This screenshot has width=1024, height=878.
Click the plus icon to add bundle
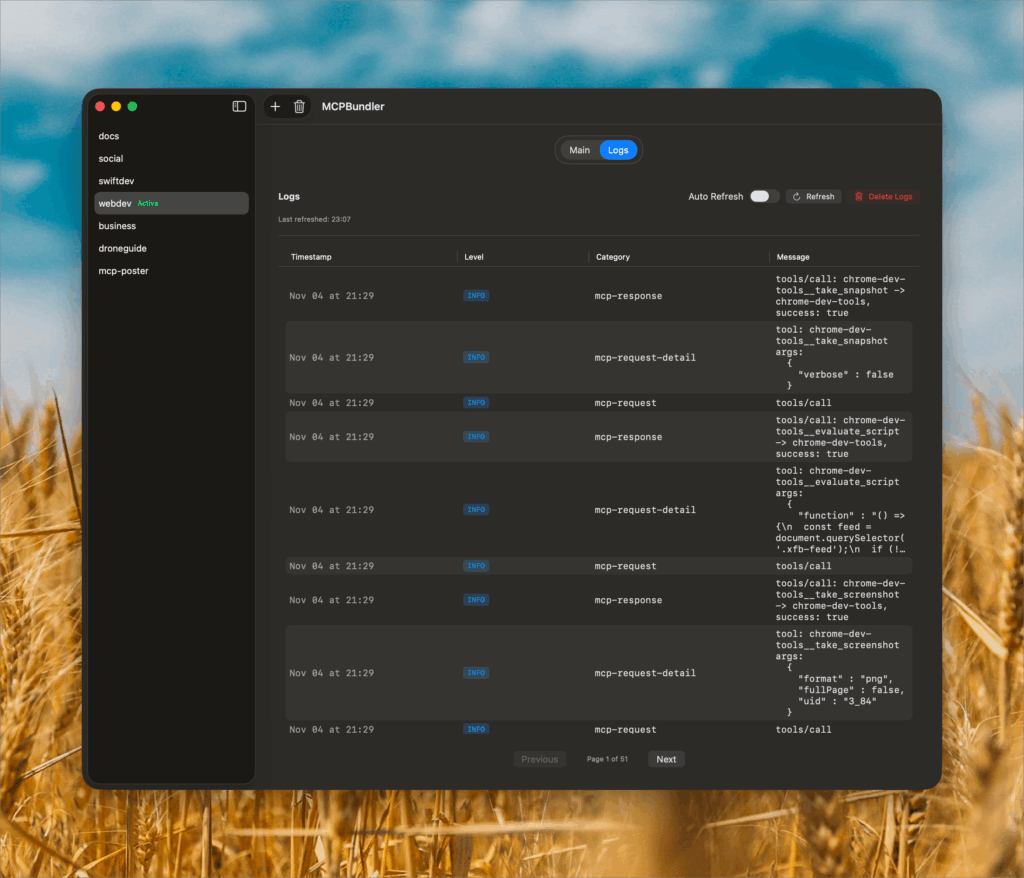pos(276,107)
